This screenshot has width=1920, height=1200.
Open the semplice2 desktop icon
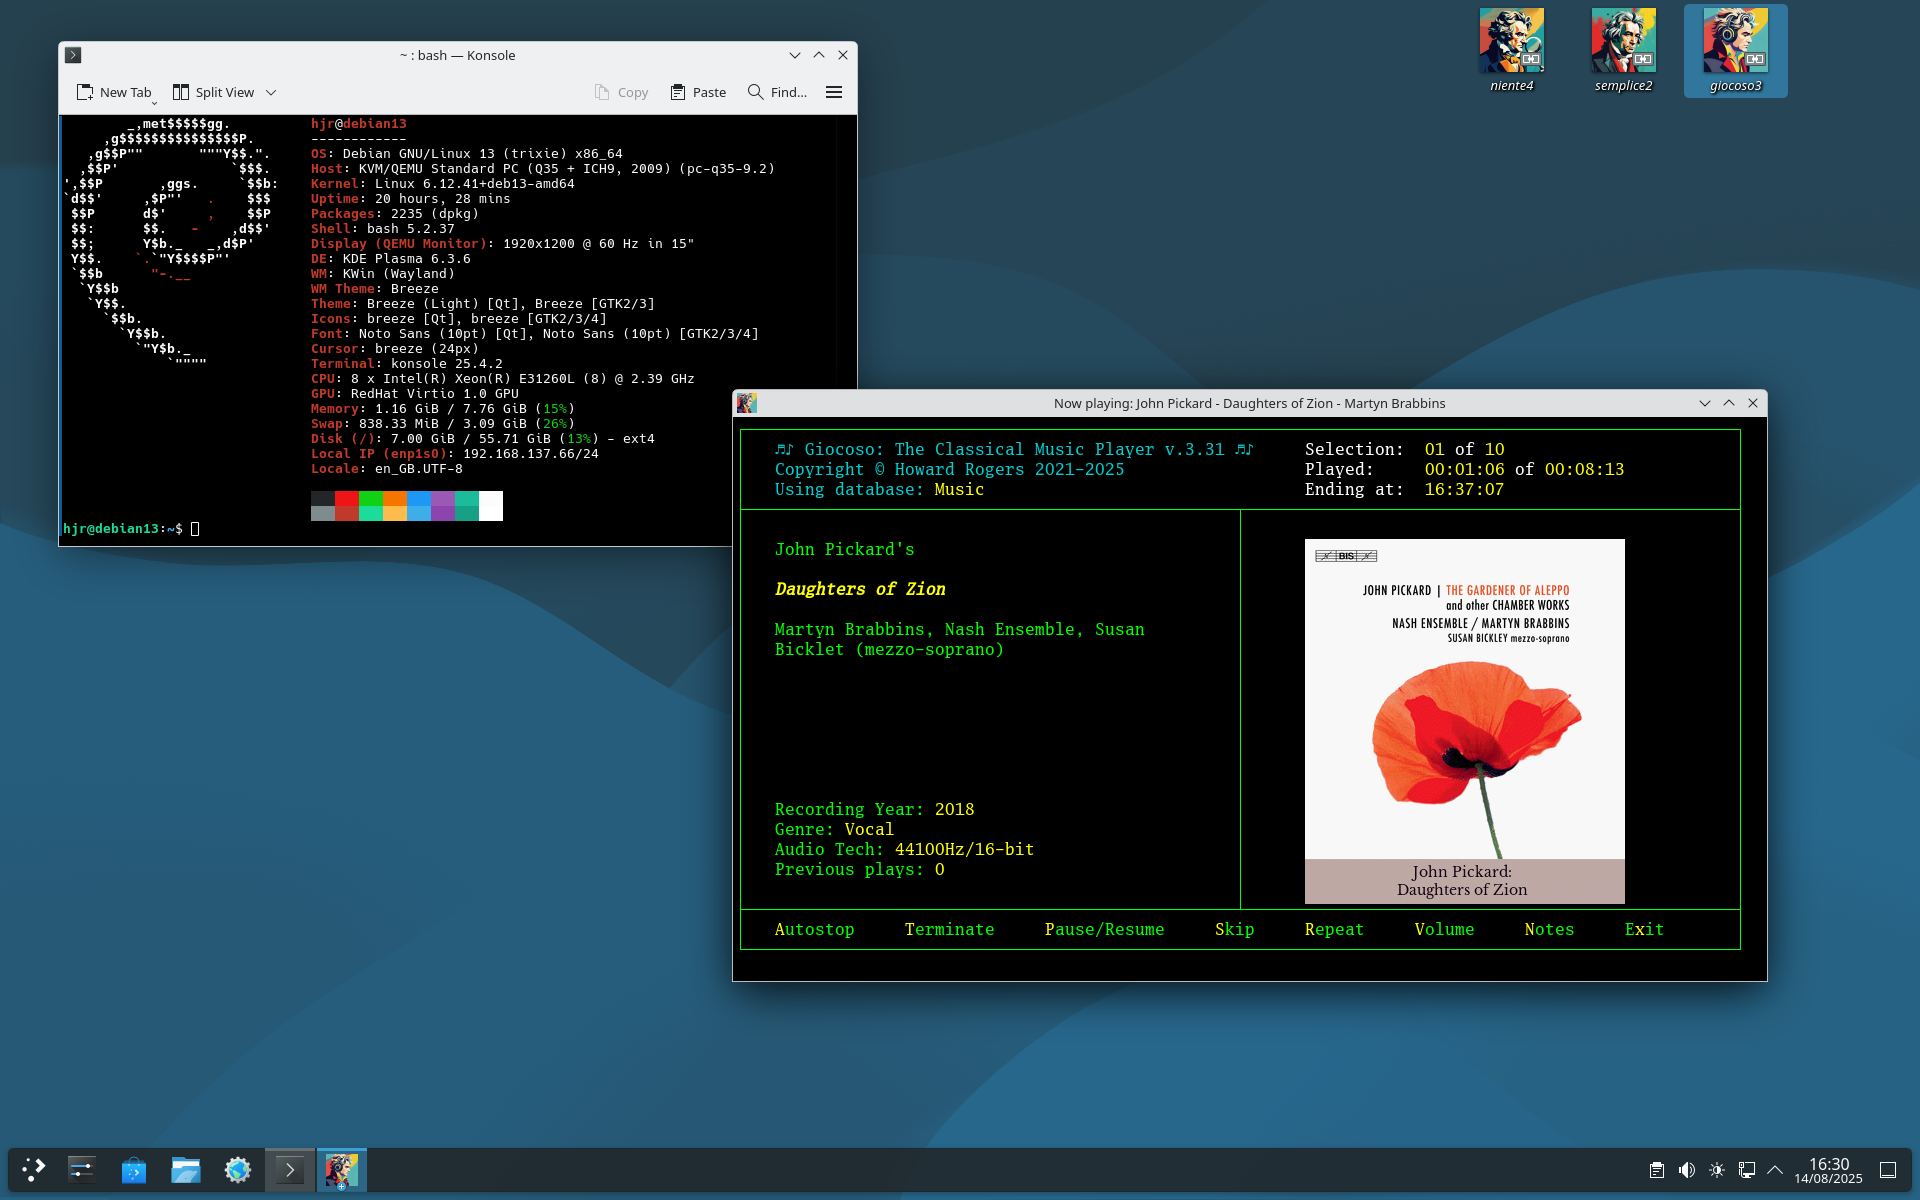[x=1623, y=50]
